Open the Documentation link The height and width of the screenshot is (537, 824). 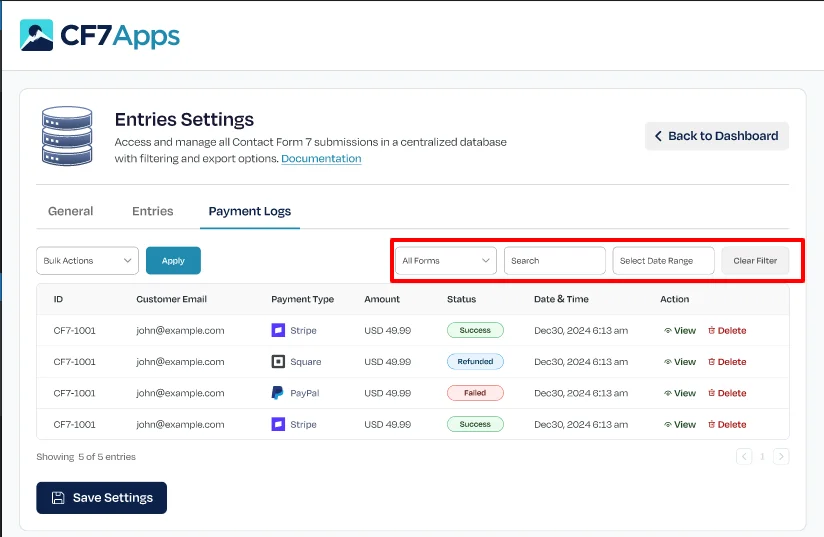click(x=321, y=159)
